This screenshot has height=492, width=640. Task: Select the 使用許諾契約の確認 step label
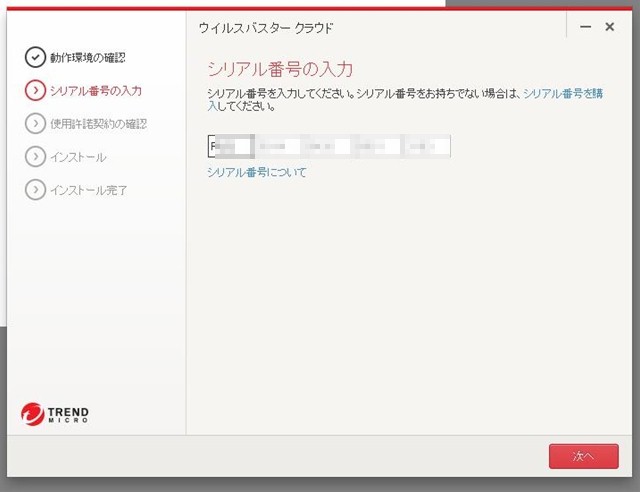tap(98, 124)
